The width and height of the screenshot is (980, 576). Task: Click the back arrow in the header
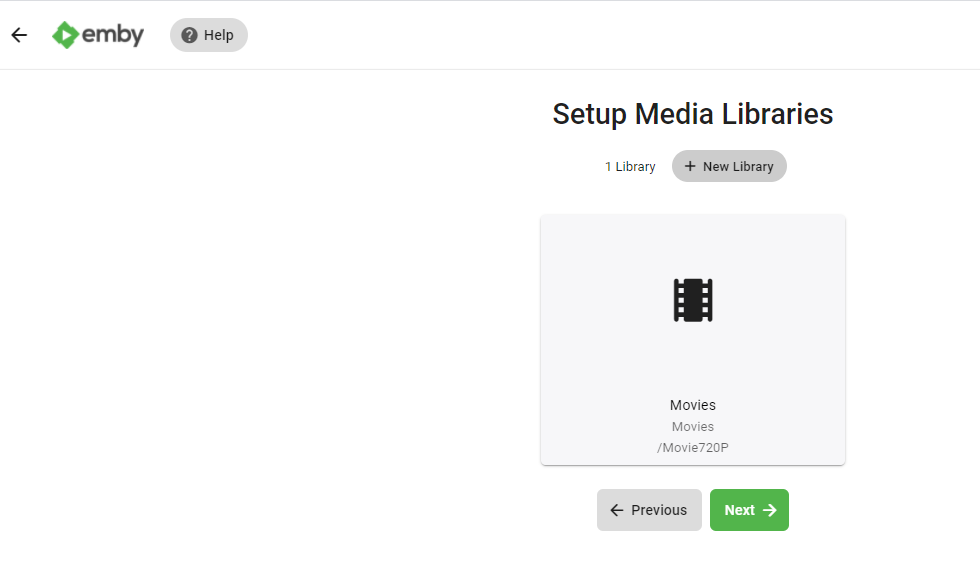coord(19,35)
